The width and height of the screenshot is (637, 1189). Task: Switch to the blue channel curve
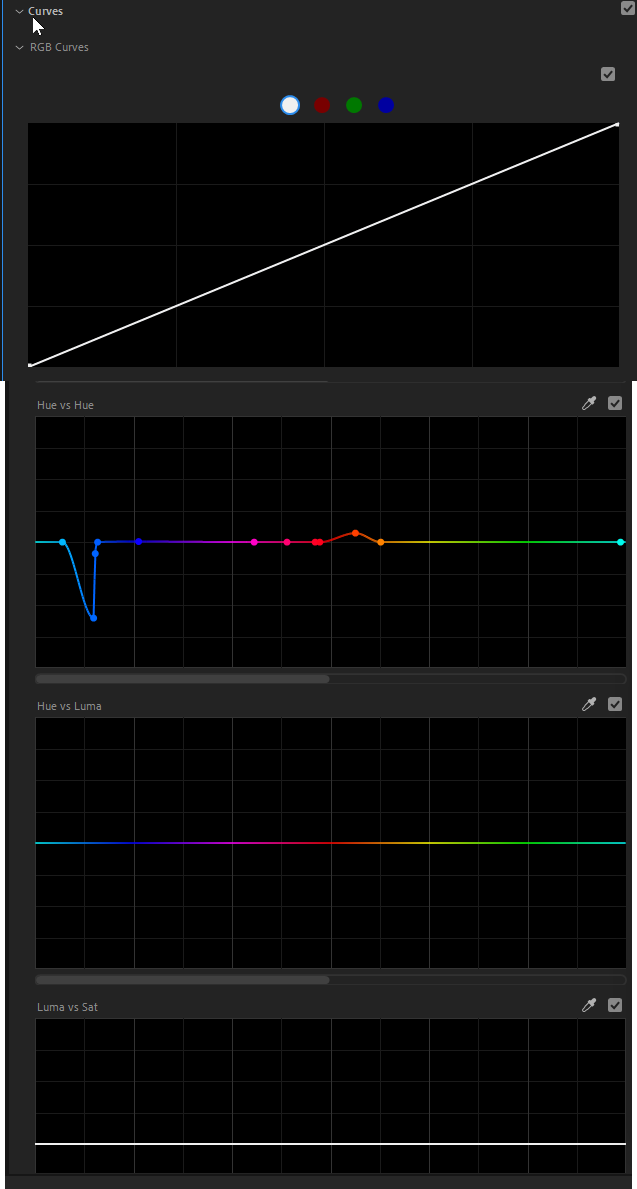(x=386, y=105)
